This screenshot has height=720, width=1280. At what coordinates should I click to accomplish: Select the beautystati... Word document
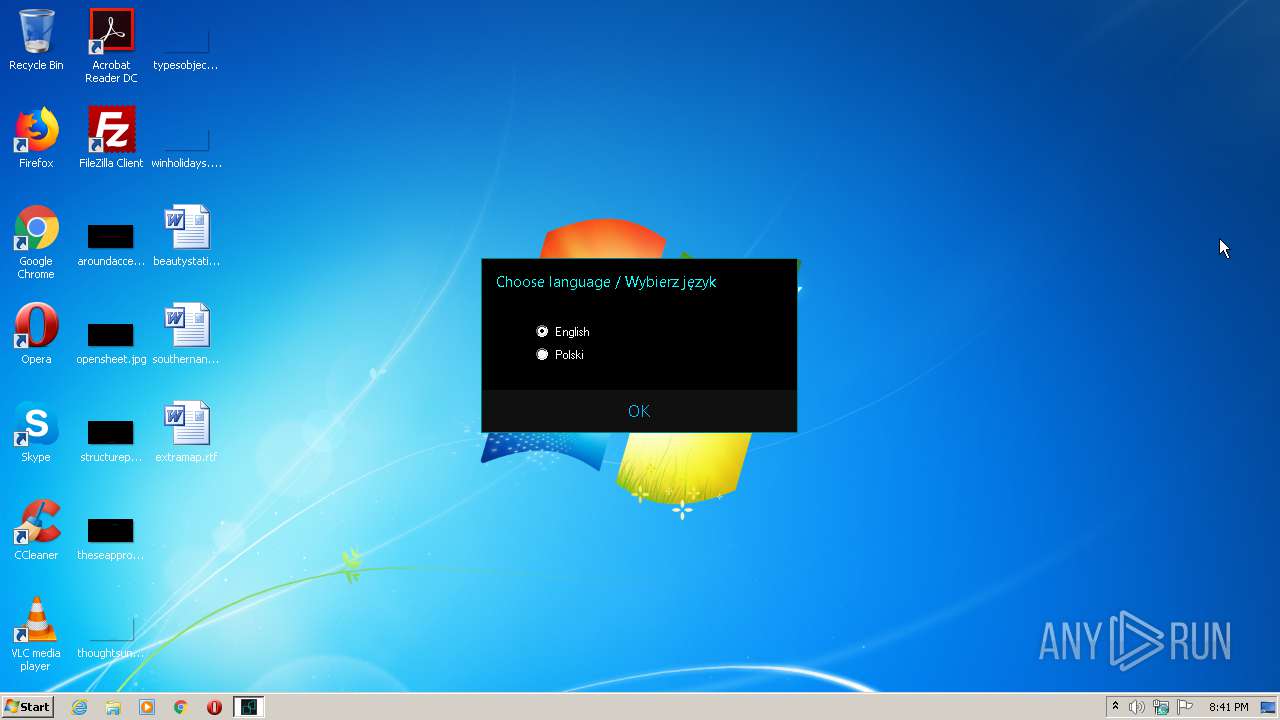pyautogui.click(x=186, y=236)
